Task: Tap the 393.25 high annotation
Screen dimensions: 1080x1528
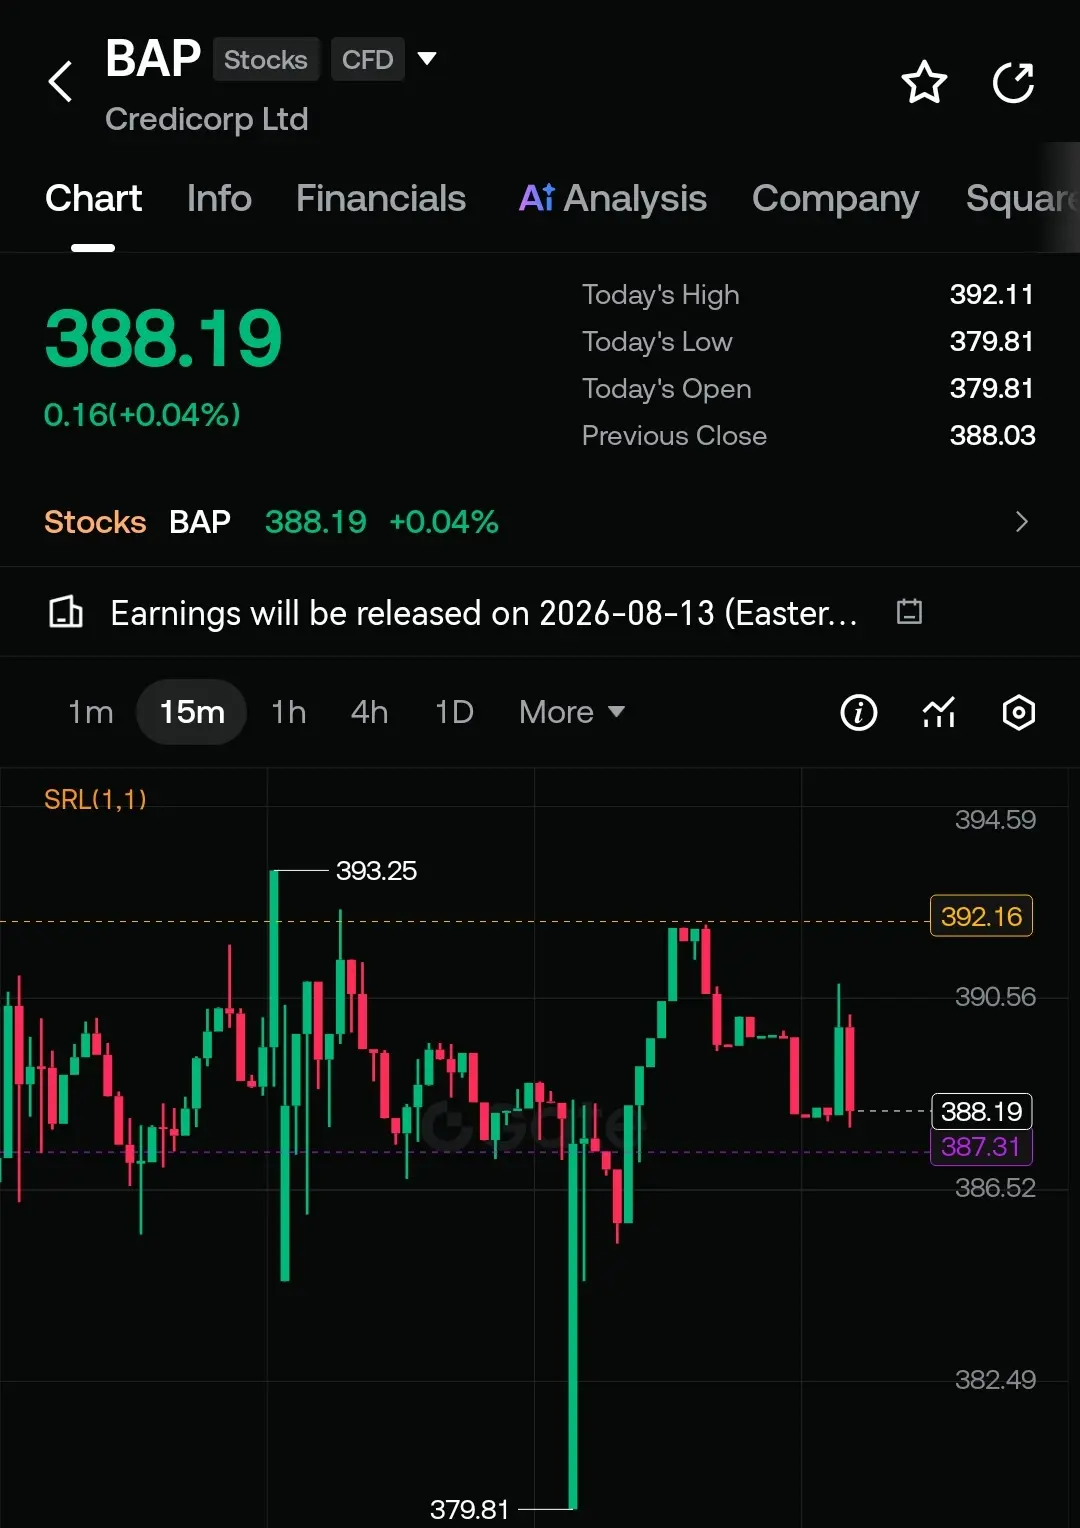Action: [x=376, y=871]
